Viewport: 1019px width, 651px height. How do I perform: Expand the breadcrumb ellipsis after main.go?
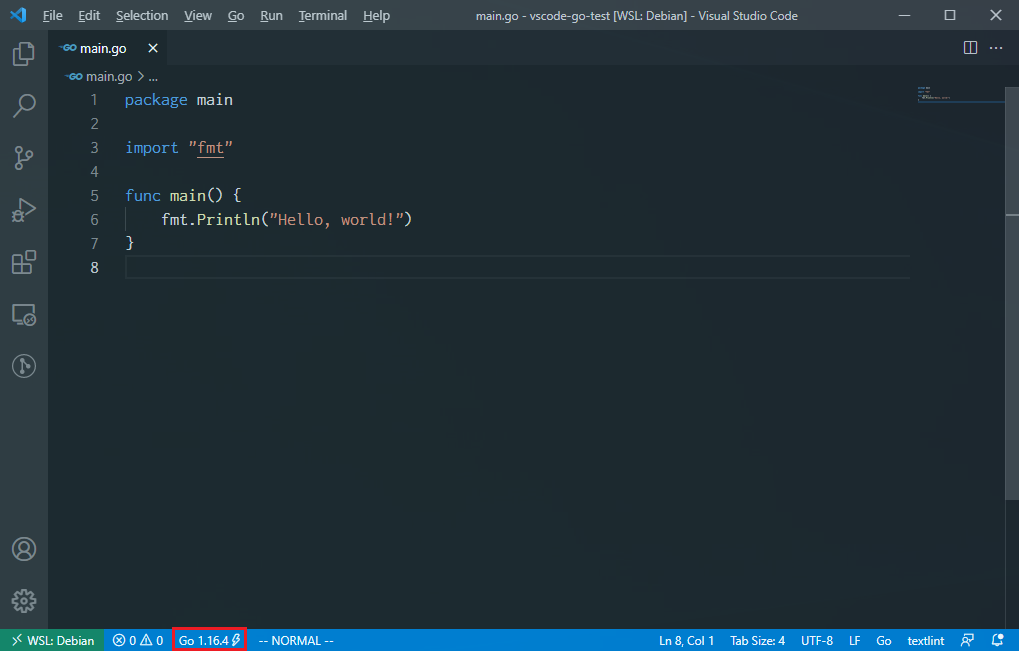(x=153, y=76)
